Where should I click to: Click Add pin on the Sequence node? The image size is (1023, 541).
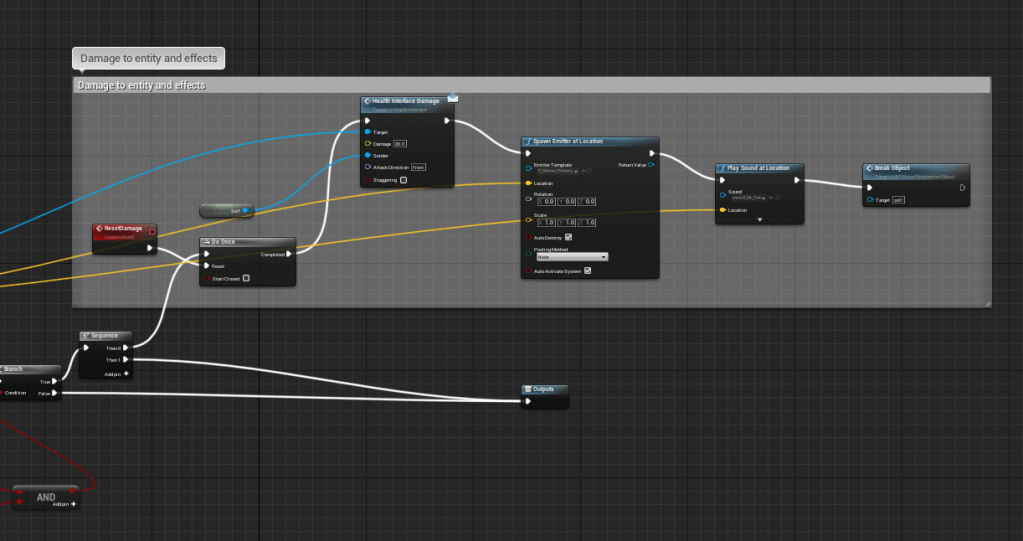(125, 373)
